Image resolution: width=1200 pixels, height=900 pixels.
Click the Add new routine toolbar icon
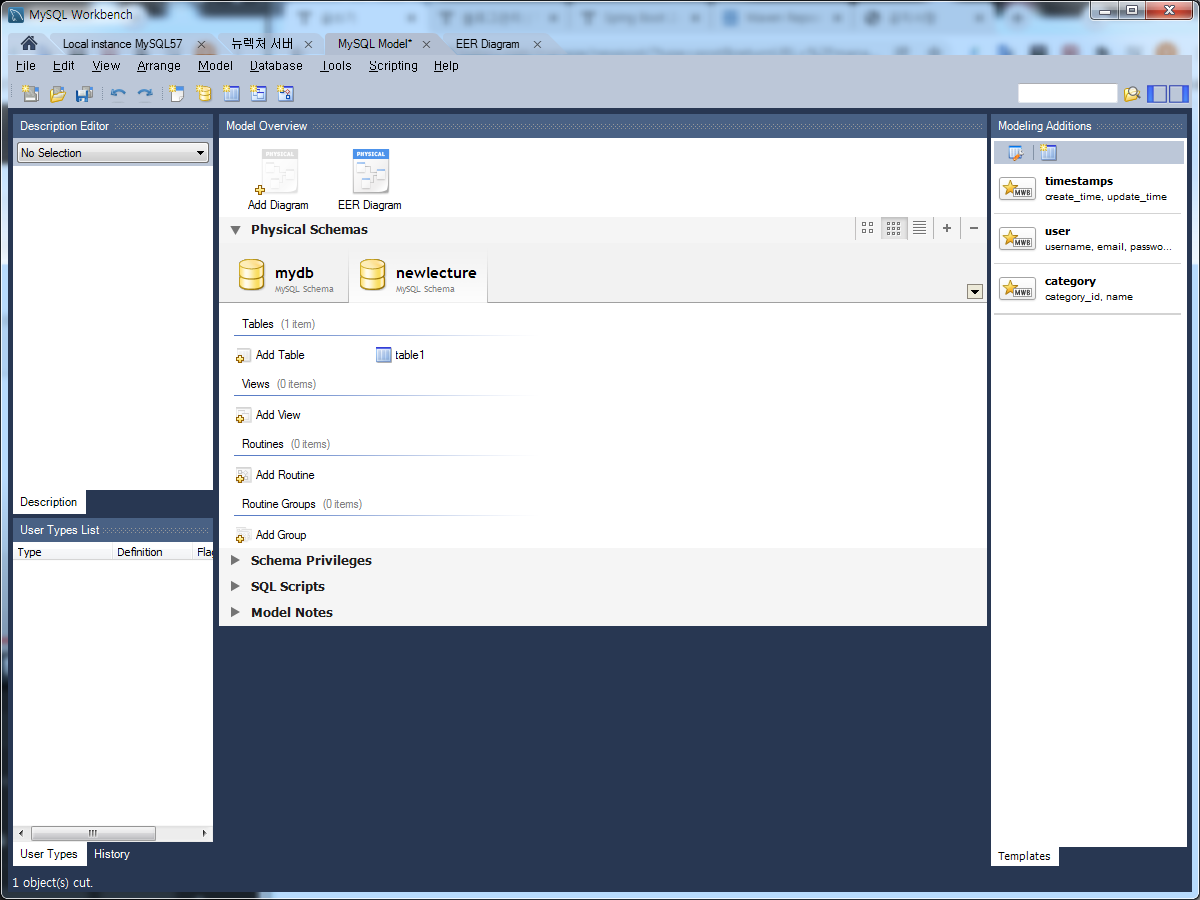[285, 93]
